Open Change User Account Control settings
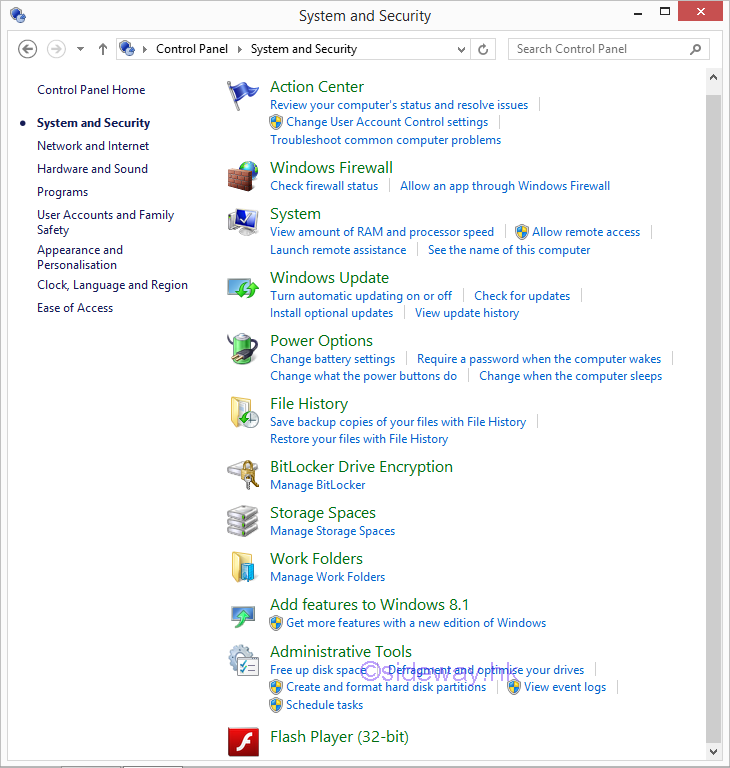Image resolution: width=730 pixels, height=768 pixels. click(387, 122)
